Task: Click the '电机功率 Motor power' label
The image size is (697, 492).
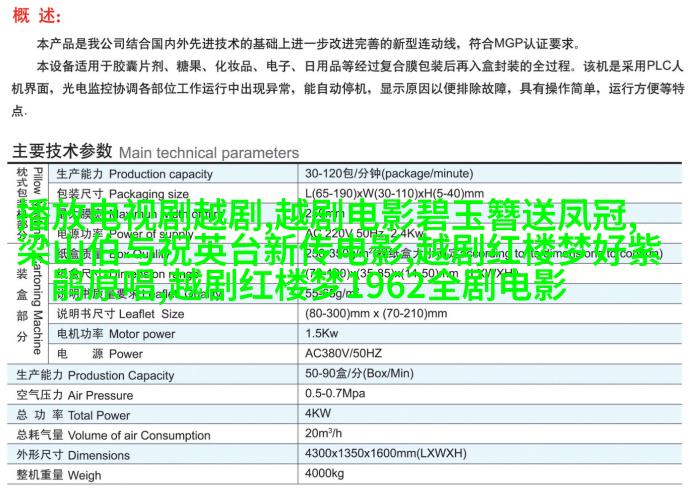Action: coord(116,334)
